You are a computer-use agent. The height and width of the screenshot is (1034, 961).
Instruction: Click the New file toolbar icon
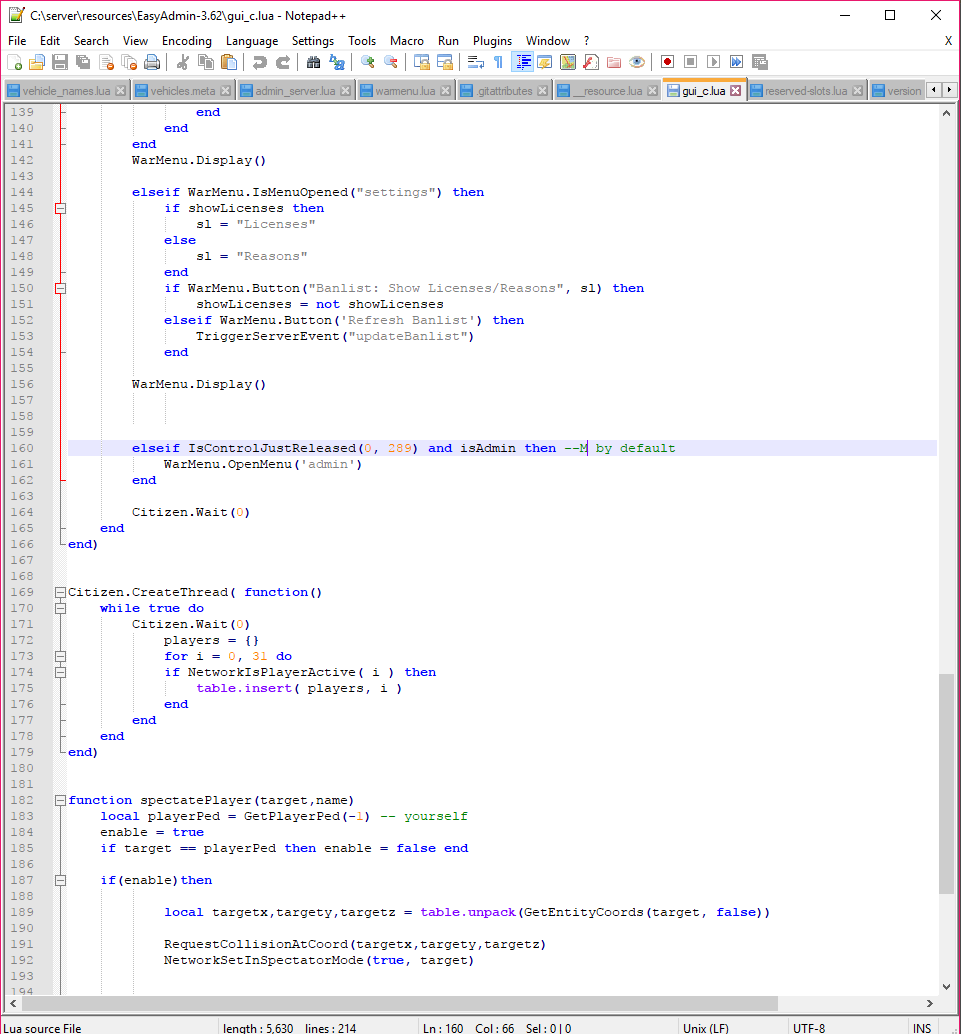tap(15, 62)
